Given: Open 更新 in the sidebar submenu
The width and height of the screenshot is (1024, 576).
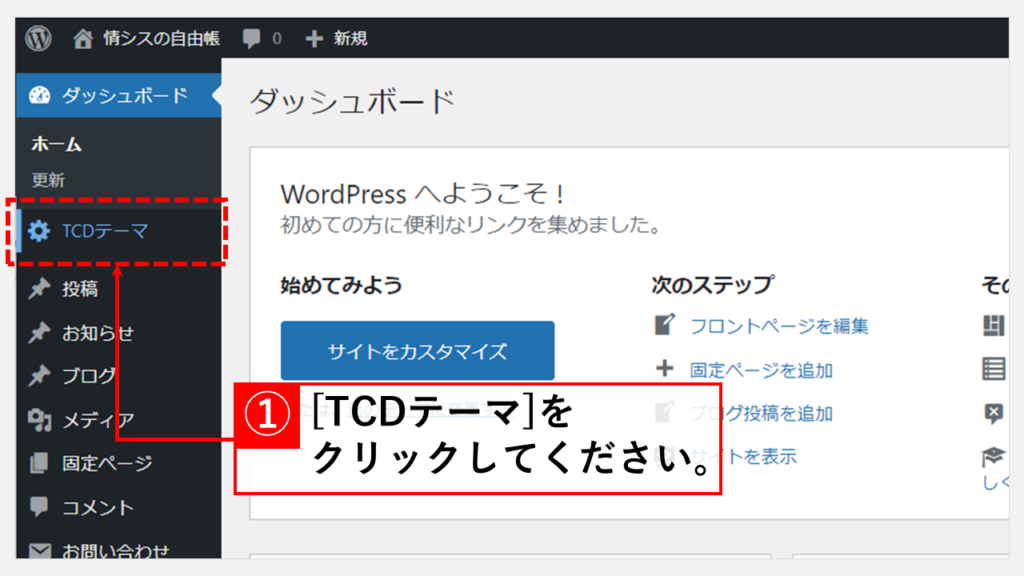Looking at the screenshot, I should [48, 181].
